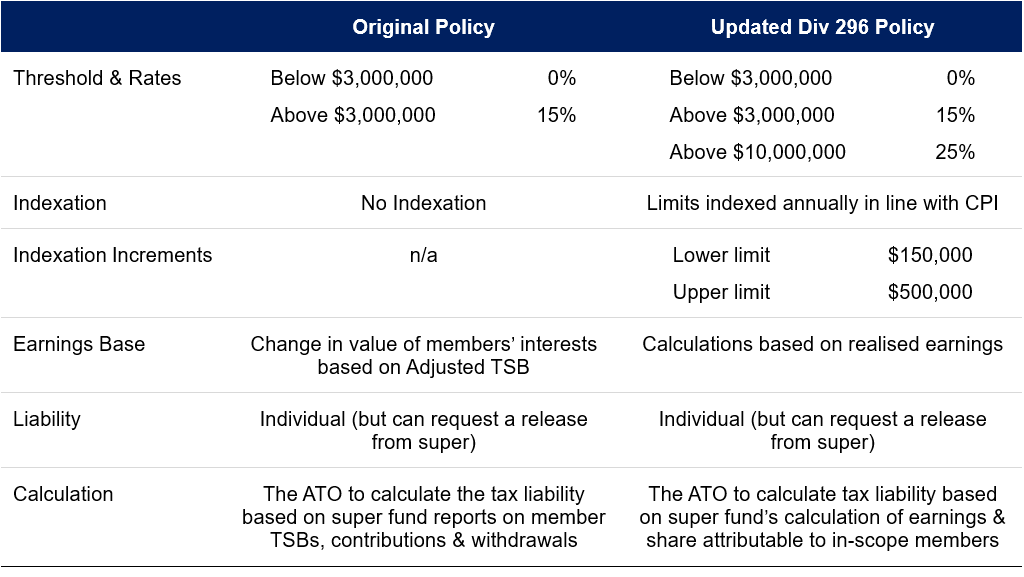Viewport: 1024px width, 577px height.
Task: Select the No Indexation cell
Action: point(423,203)
